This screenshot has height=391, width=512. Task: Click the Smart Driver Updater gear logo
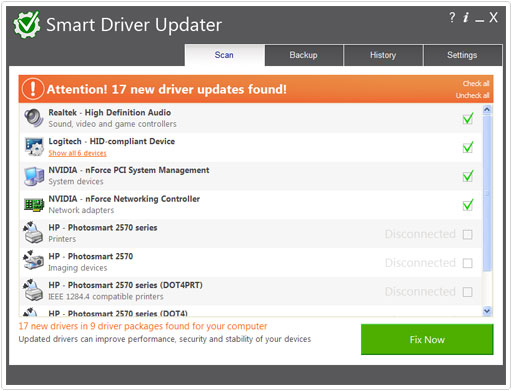27,24
